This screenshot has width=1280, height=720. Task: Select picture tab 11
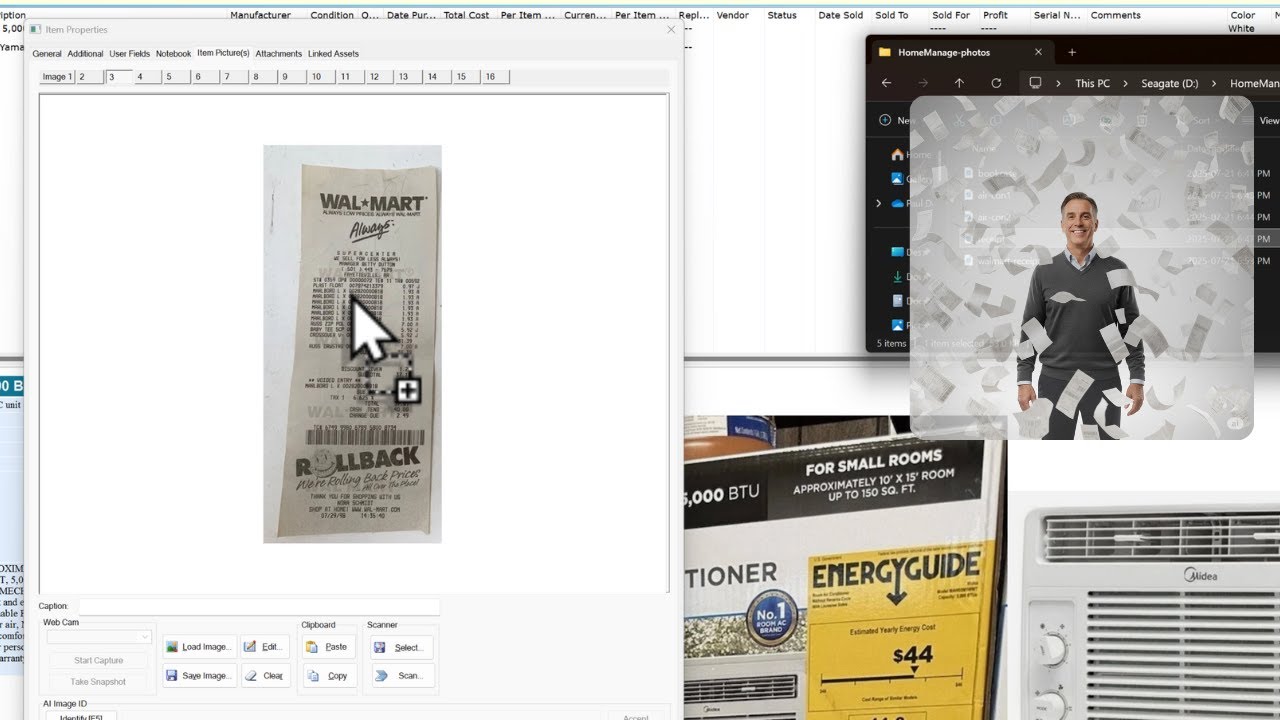click(351, 77)
